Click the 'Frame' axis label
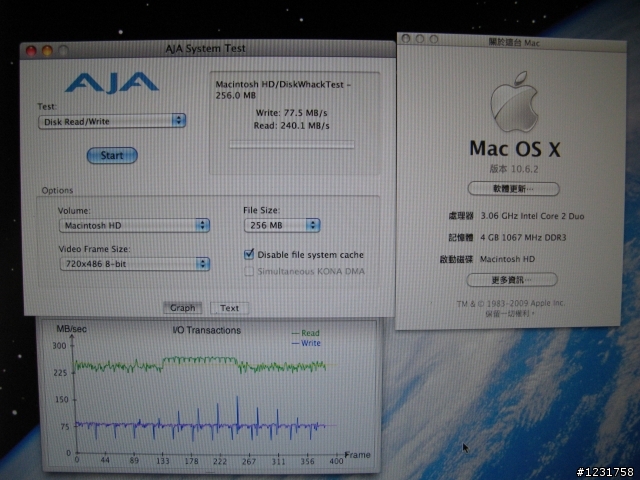This screenshot has height=480, width=640. pyautogui.click(x=358, y=455)
